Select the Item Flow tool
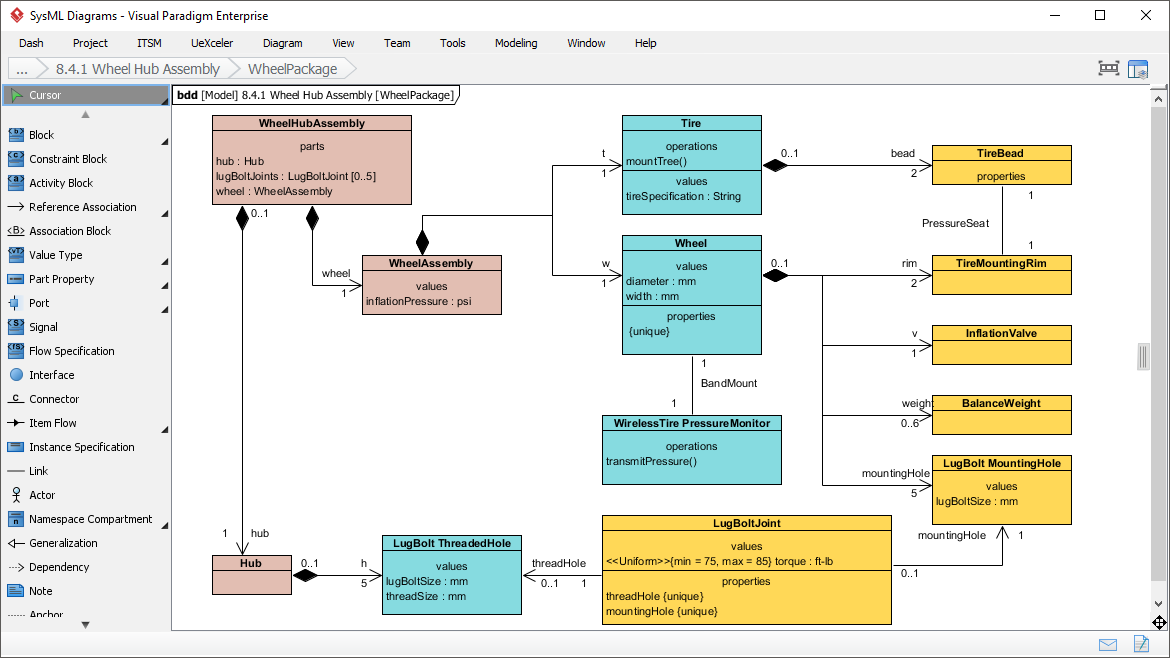This screenshot has width=1170, height=658. click(48, 422)
